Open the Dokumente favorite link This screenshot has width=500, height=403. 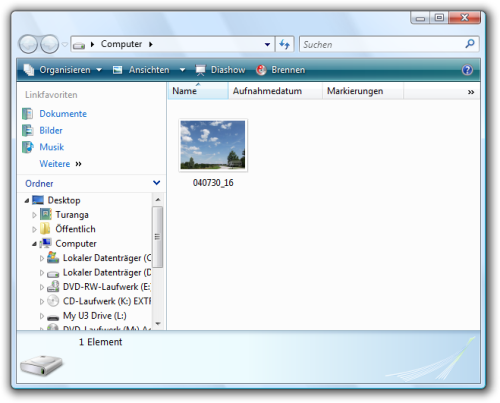tap(63, 114)
